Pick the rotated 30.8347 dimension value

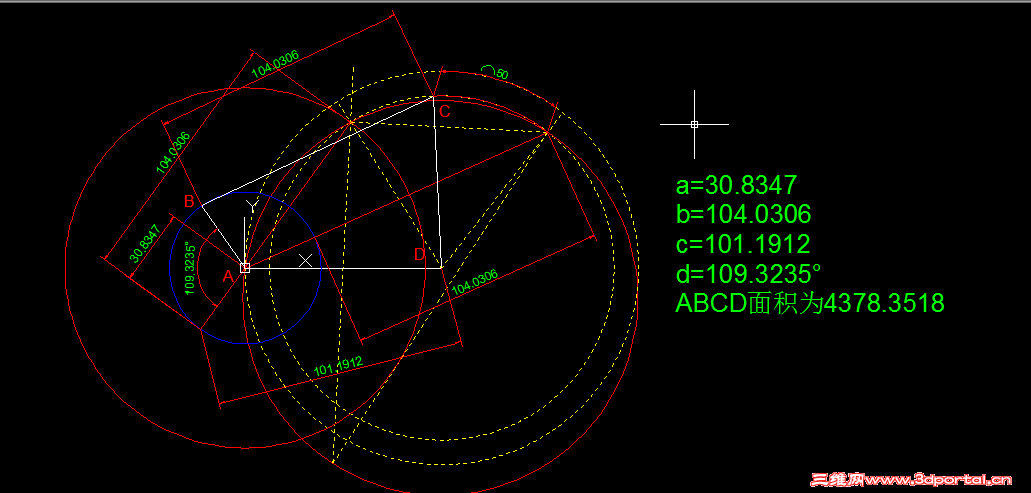[x=146, y=244]
